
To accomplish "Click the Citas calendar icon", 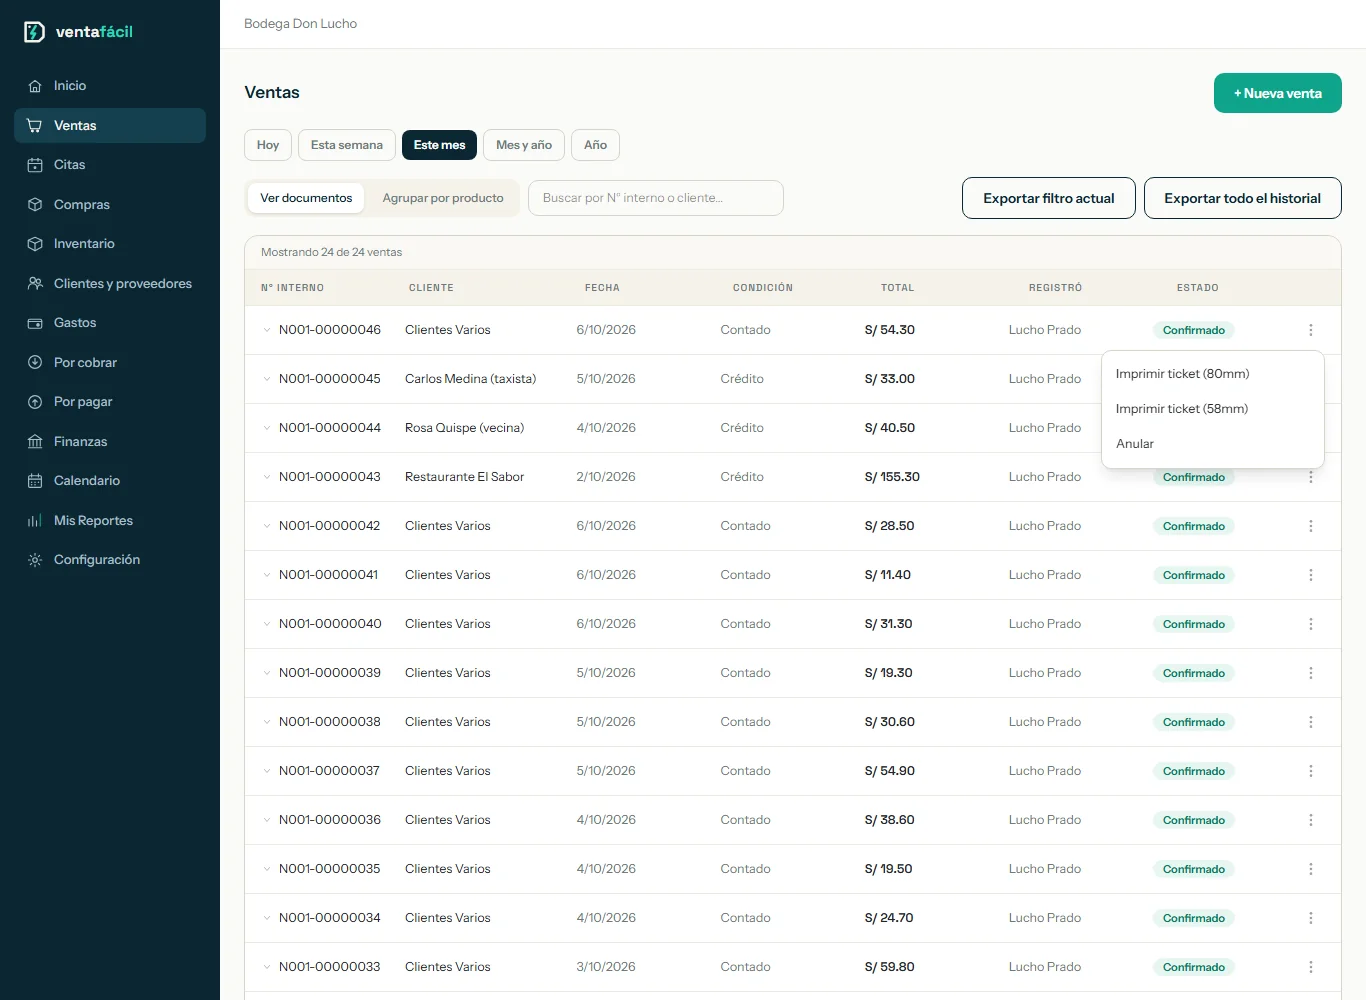I will coord(35,165).
